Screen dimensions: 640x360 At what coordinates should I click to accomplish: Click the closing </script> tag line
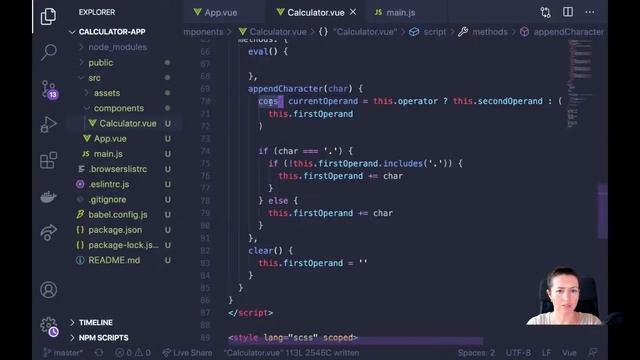251,313
